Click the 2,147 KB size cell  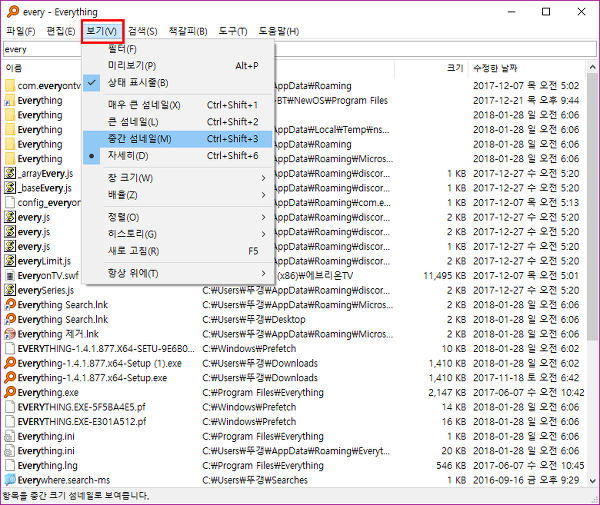coord(447,393)
